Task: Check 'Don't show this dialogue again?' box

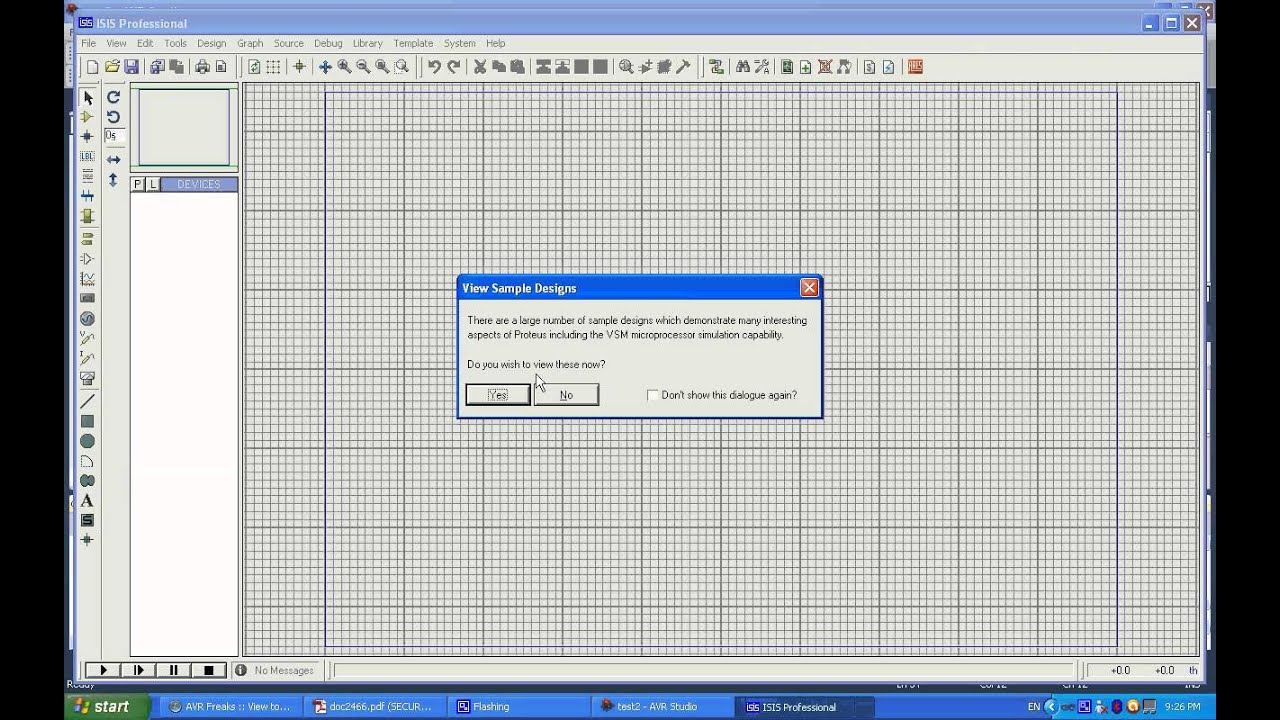Action: [653, 395]
